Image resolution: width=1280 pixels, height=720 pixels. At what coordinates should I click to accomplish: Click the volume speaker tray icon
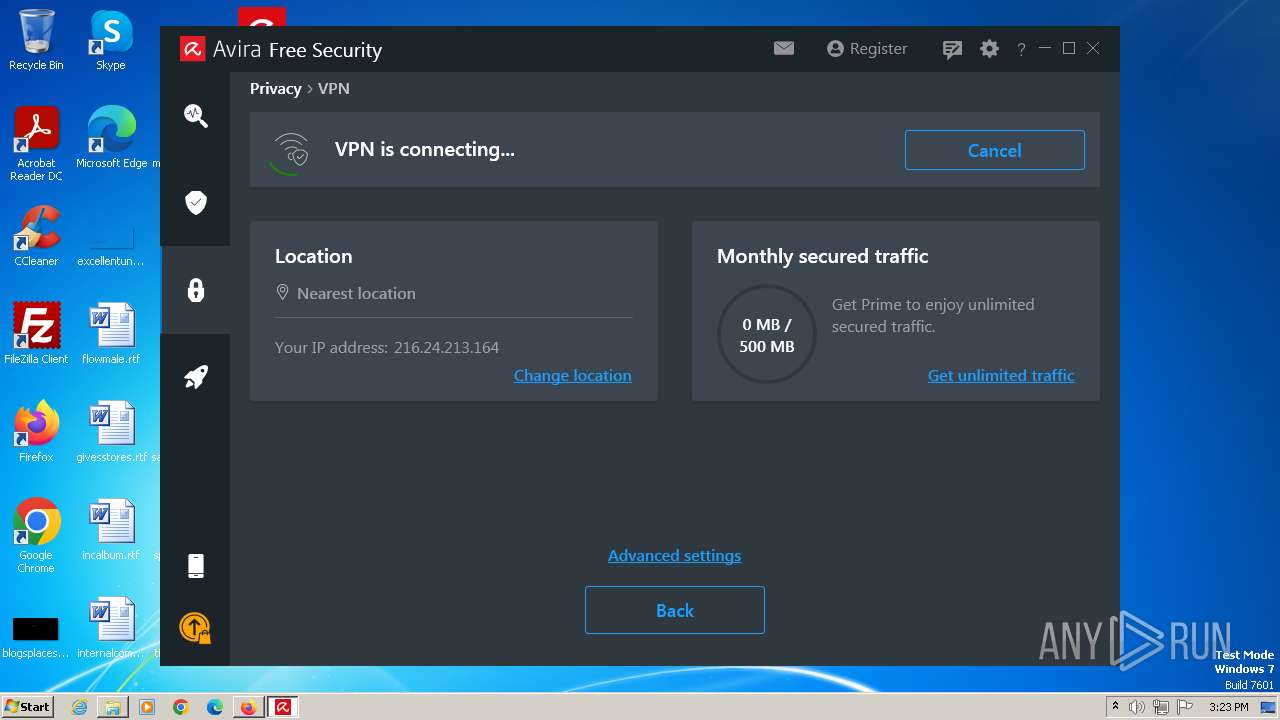point(1137,707)
